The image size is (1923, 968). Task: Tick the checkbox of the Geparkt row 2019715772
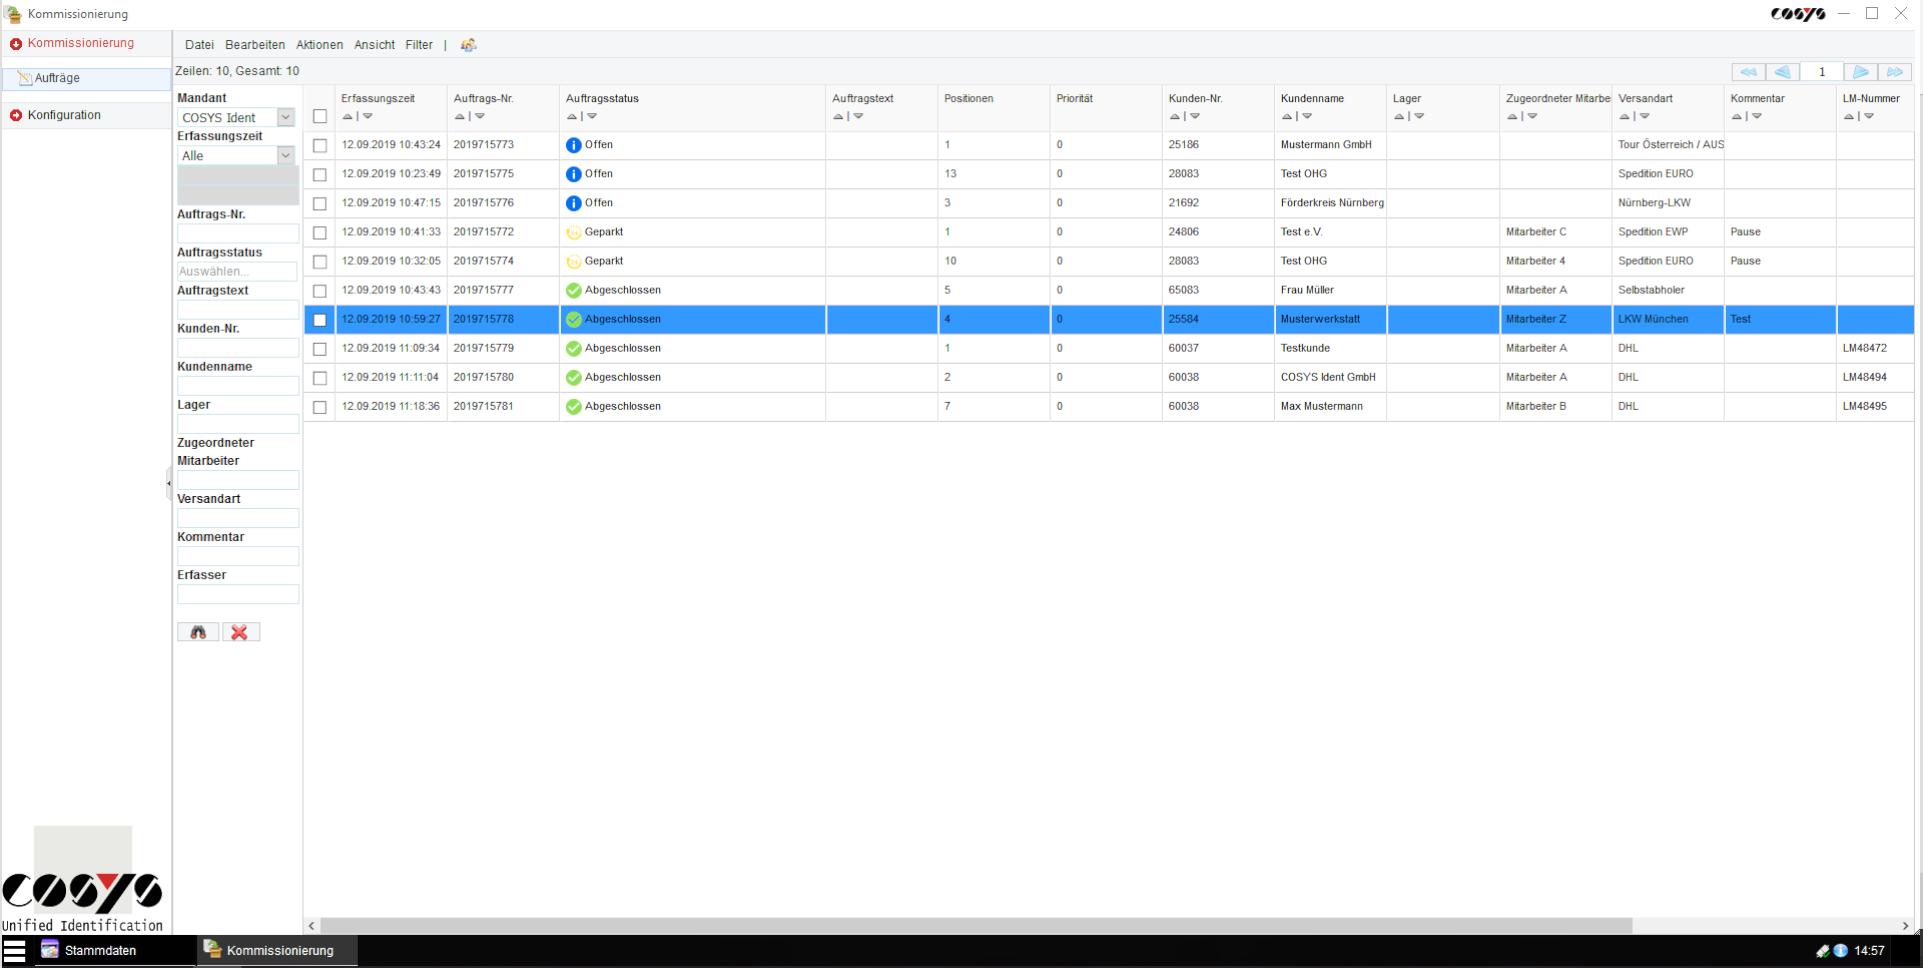point(320,232)
